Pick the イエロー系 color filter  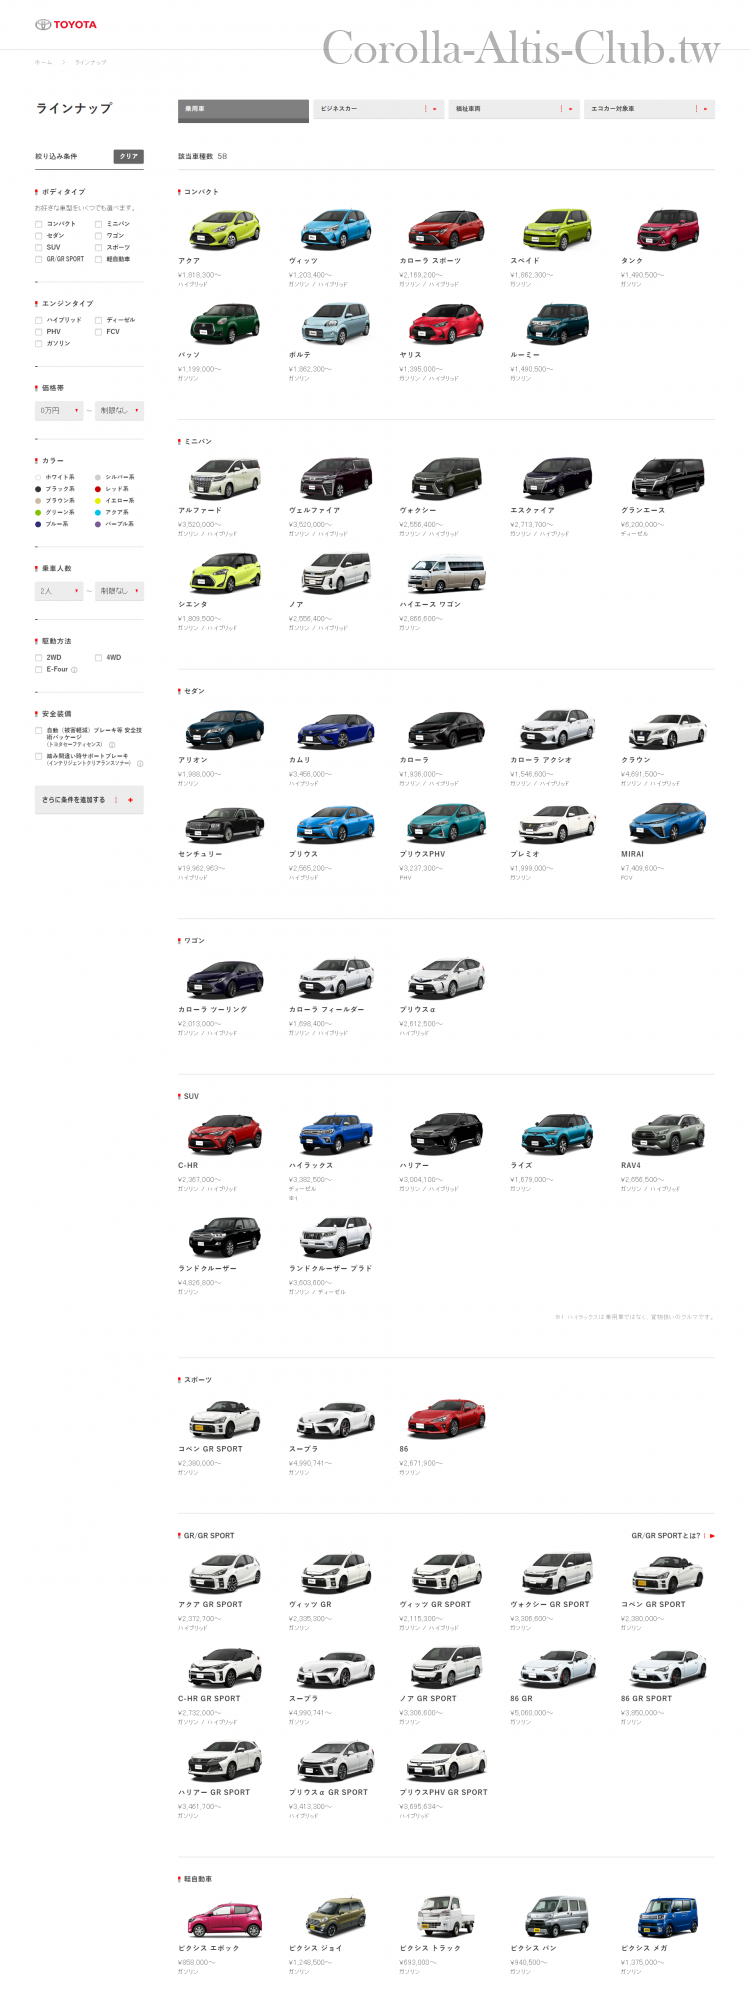pos(114,501)
